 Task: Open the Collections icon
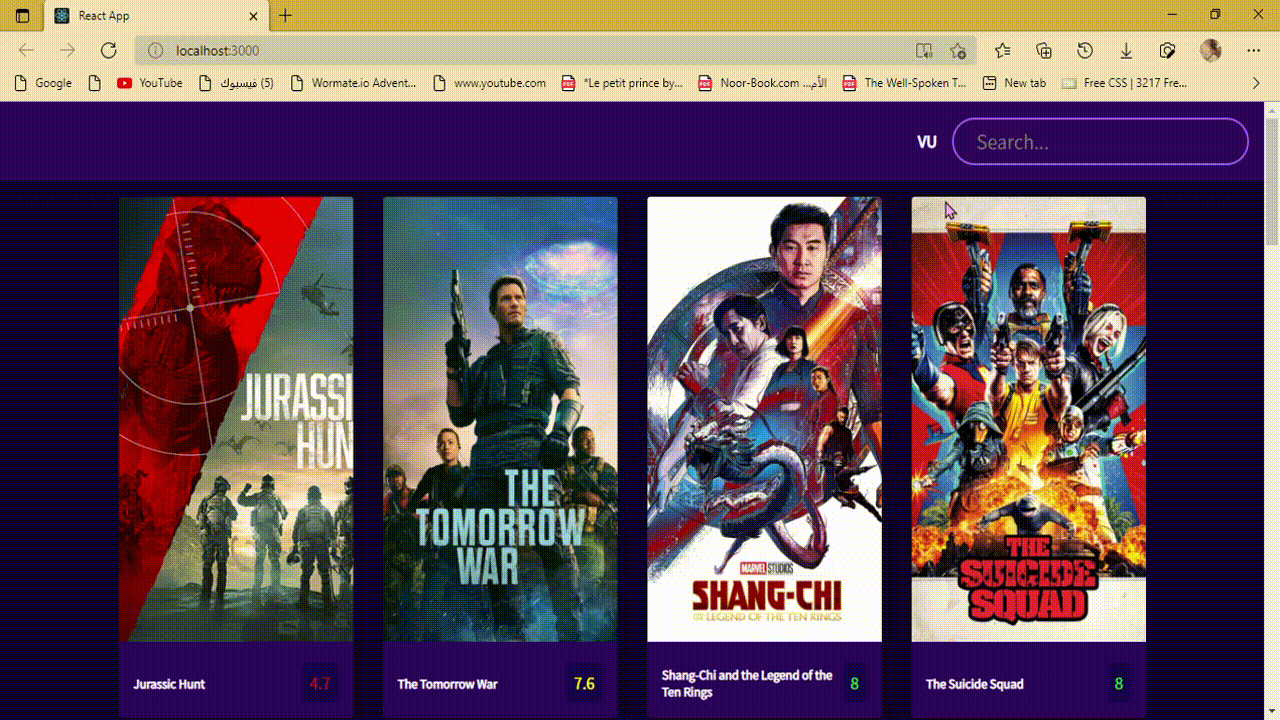pyautogui.click(x=1044, y=50)
